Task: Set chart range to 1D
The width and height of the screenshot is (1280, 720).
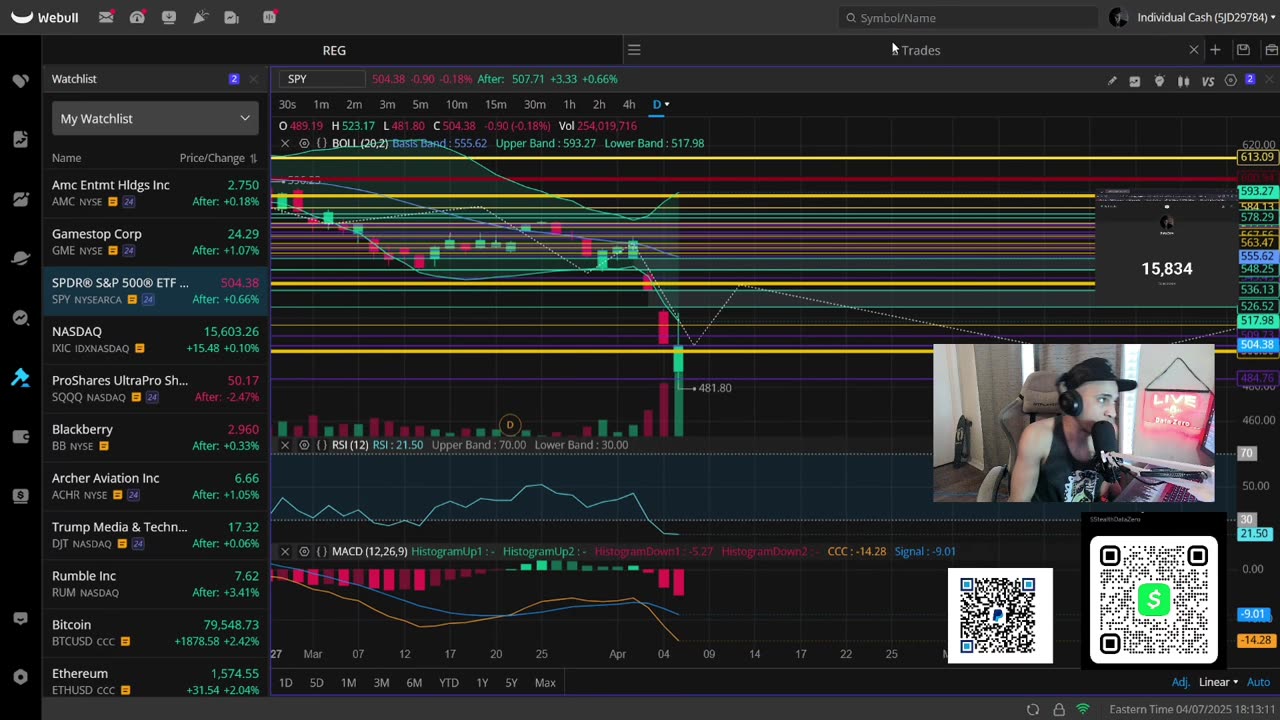Action: tap(286, 682)
